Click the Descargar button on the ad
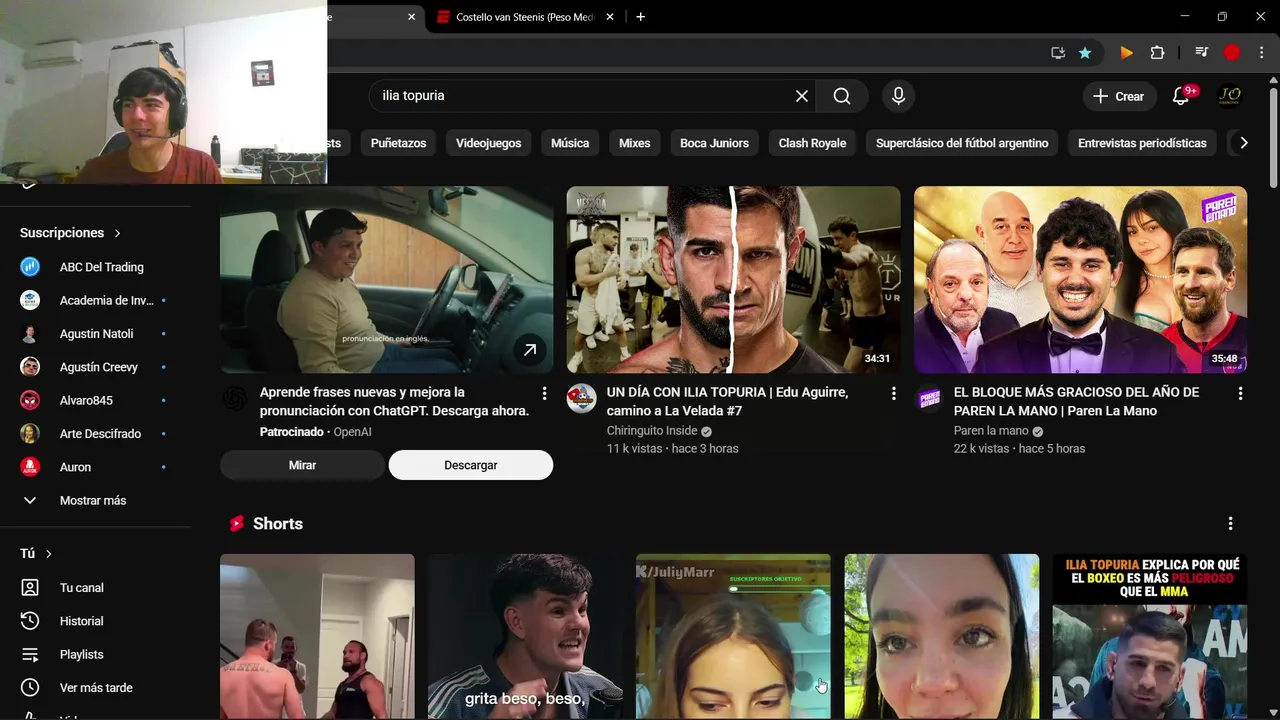 [471, 465]
